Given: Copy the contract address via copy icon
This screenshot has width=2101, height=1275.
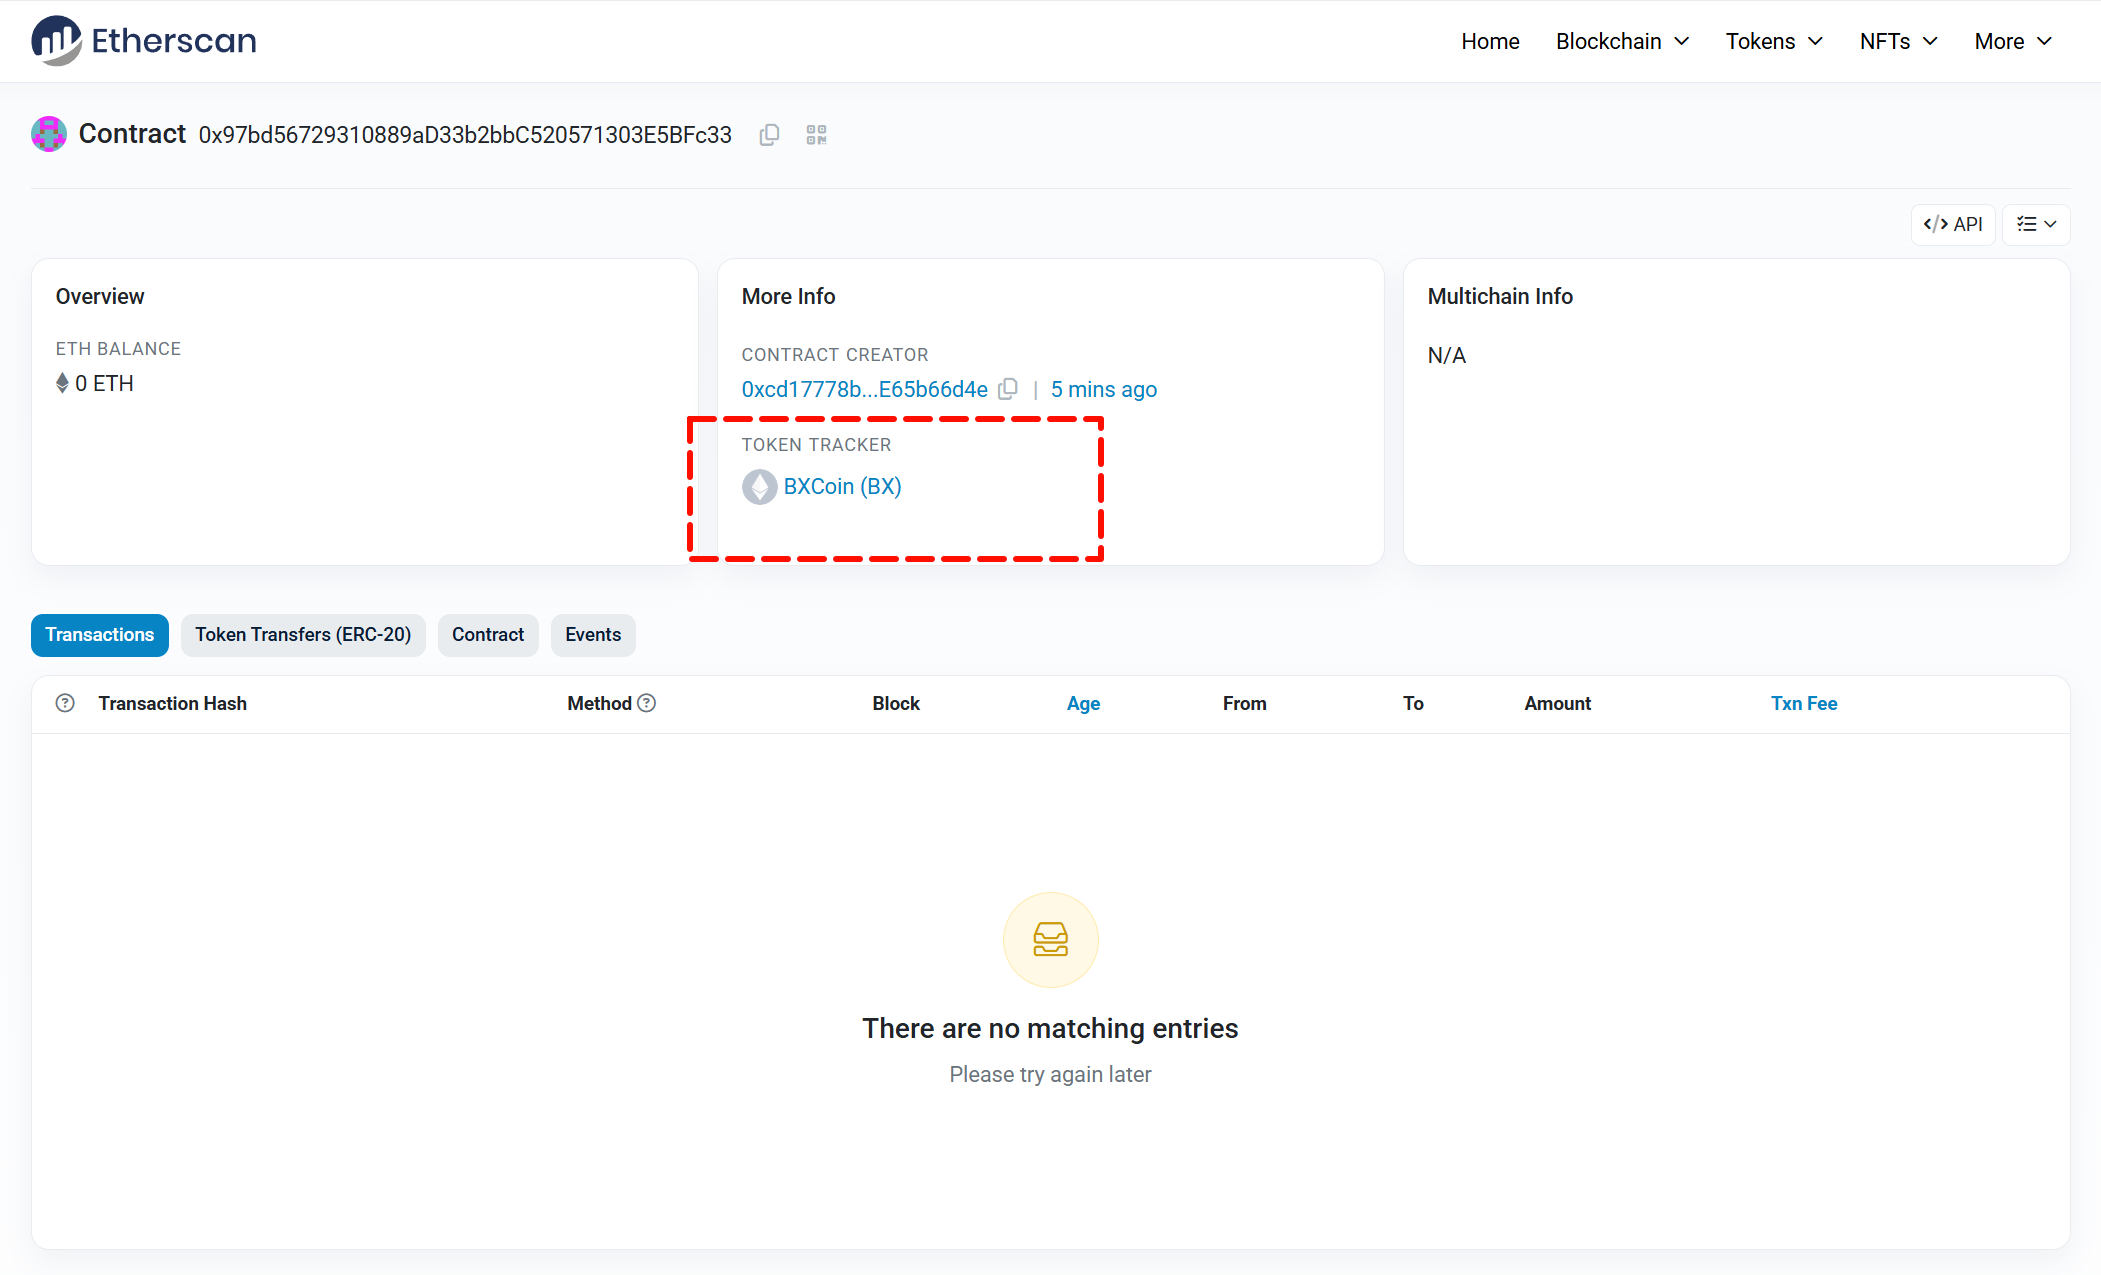Looking at the screenshot, I should tap(769, 135).
